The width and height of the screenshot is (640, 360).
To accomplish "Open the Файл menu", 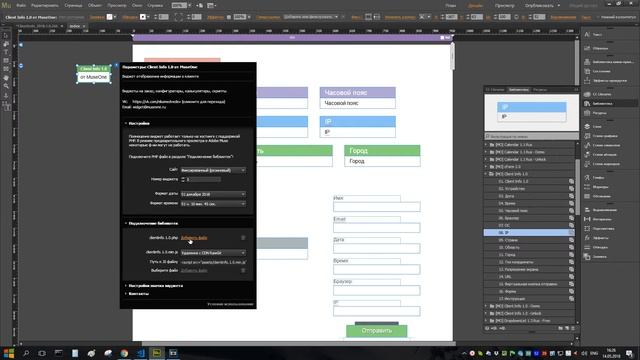I will (21, 6).
